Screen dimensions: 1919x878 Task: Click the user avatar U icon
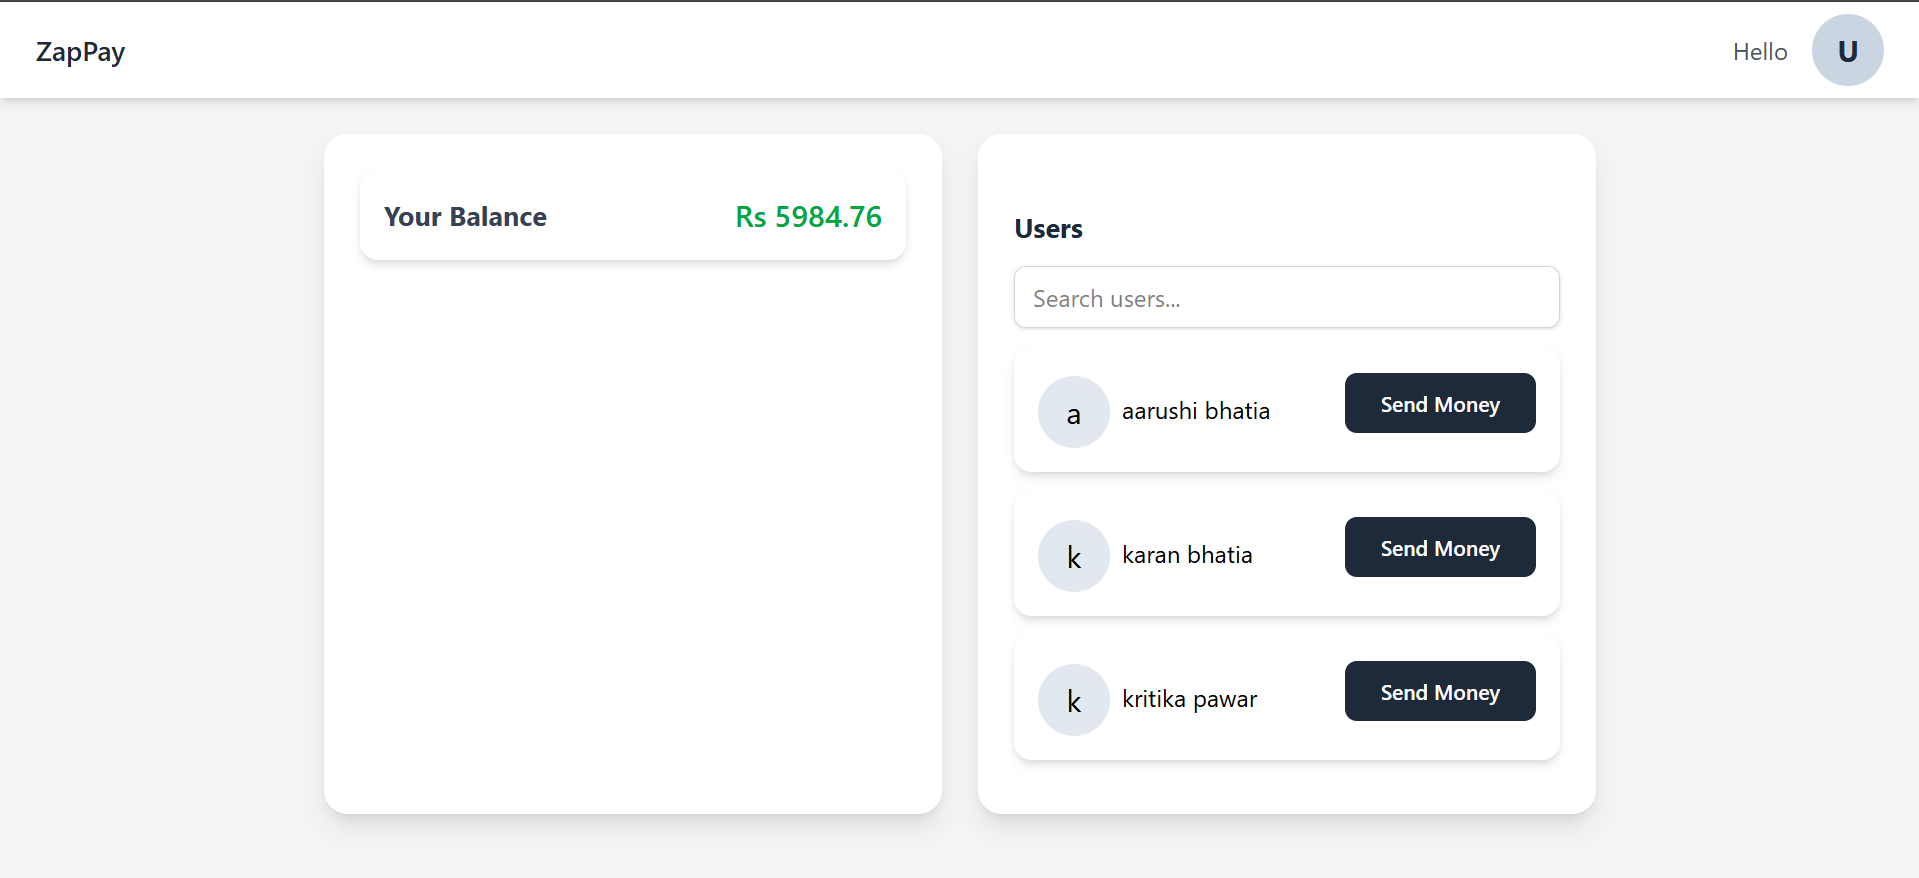pos(1847,50)
